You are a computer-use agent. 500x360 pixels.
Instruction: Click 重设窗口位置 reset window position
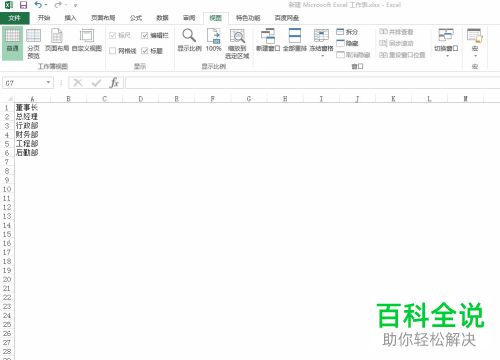(402, 55)
